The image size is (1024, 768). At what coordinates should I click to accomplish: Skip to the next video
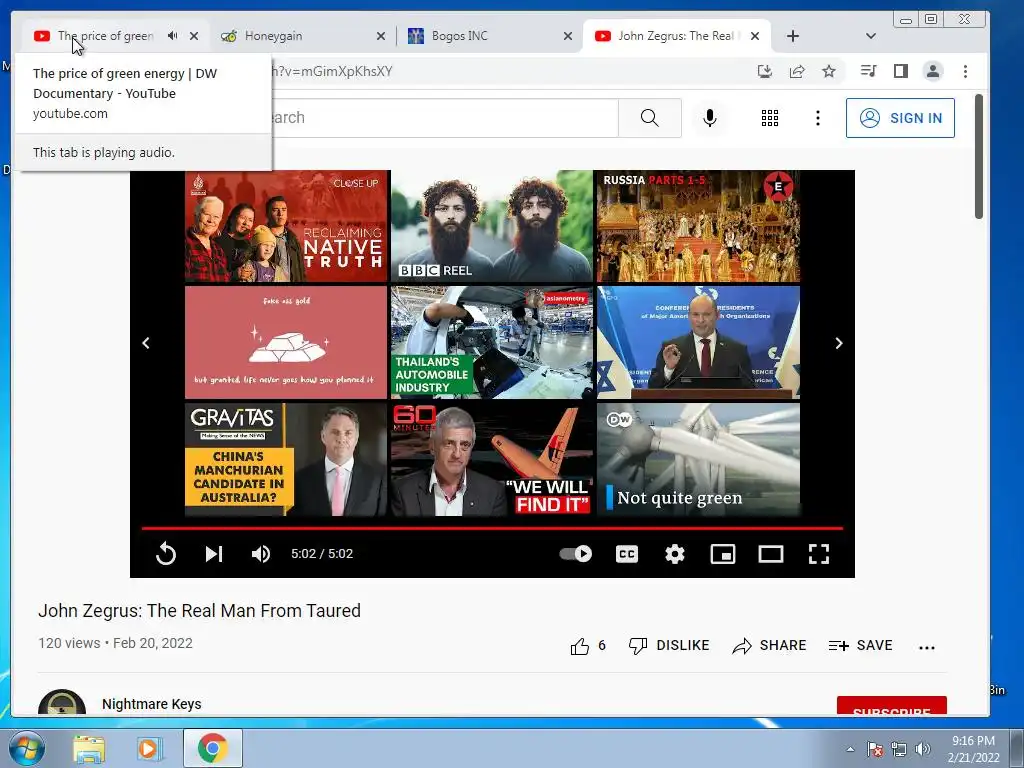[x=214, y=554]
